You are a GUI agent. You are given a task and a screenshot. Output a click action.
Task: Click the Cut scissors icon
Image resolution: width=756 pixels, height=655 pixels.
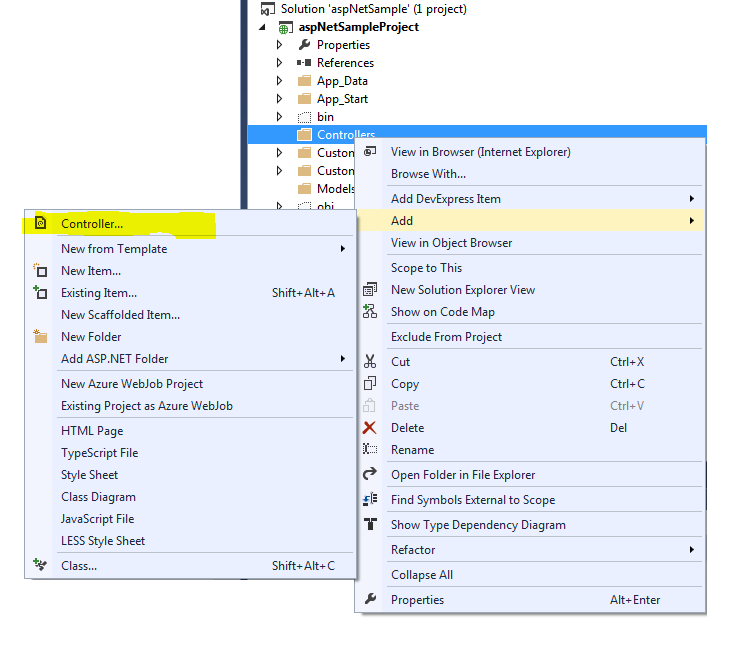(370, 361)
